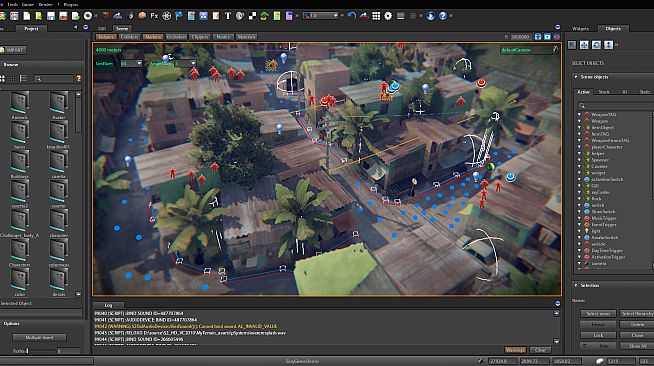Screen dimensions: 654x366
Task: Toggle the Clippers viewport filter
Action: 200,37
